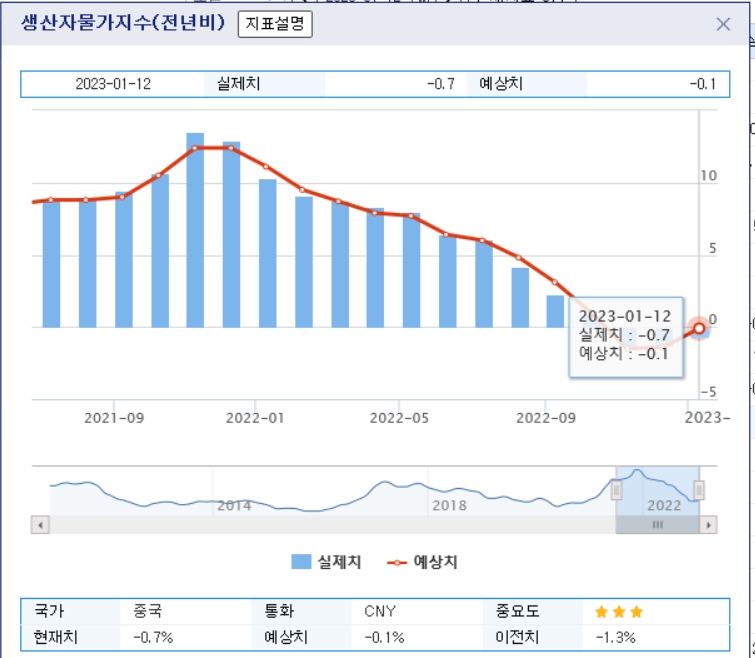Click the 2022 label in the navigator chart

[664, 505]
